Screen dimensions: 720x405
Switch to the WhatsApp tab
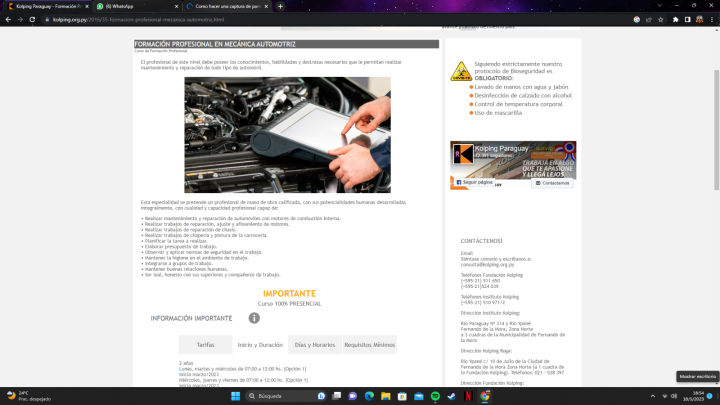tap(137, 6)
